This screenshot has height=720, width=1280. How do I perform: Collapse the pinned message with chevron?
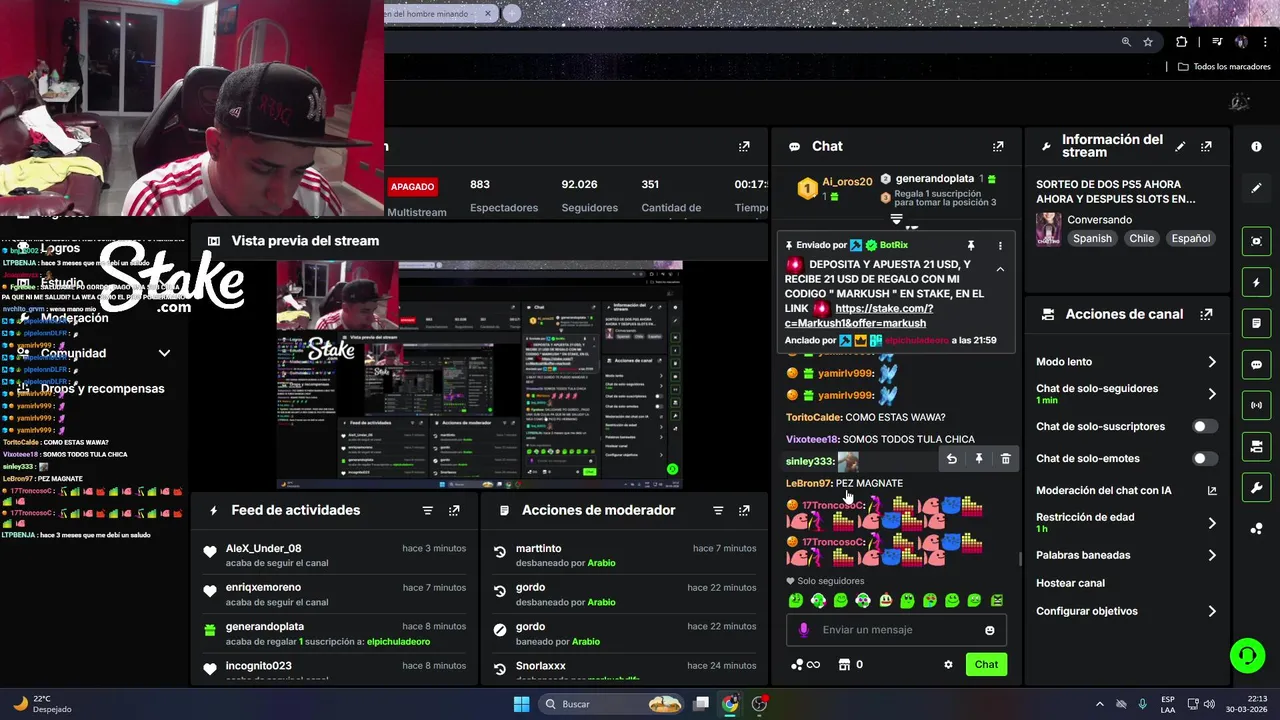[1000, 269]
